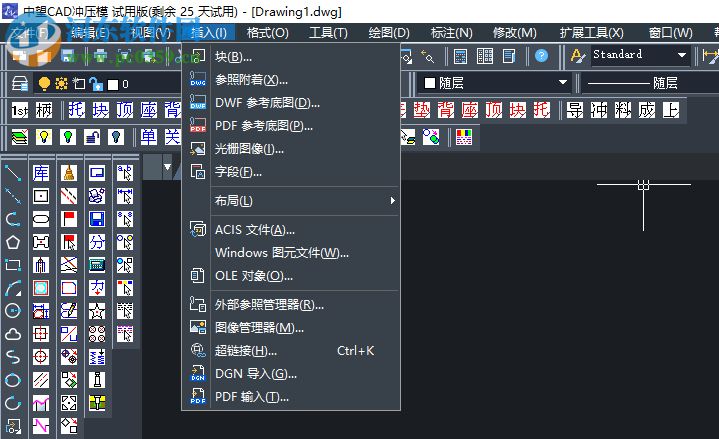Open the layer properties manager icon
Viewport: 719px width, 439px height.
pyautogui.click(x=20, y=83)
